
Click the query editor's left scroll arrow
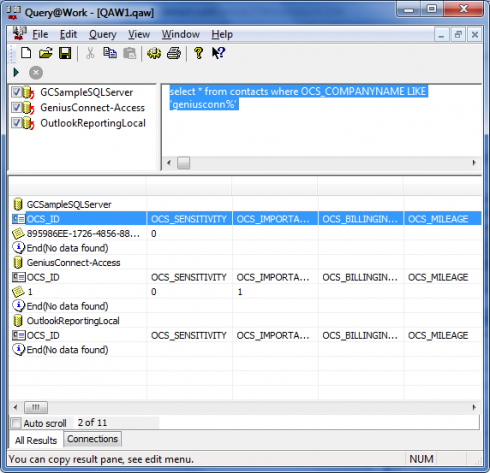click(169, 163)
